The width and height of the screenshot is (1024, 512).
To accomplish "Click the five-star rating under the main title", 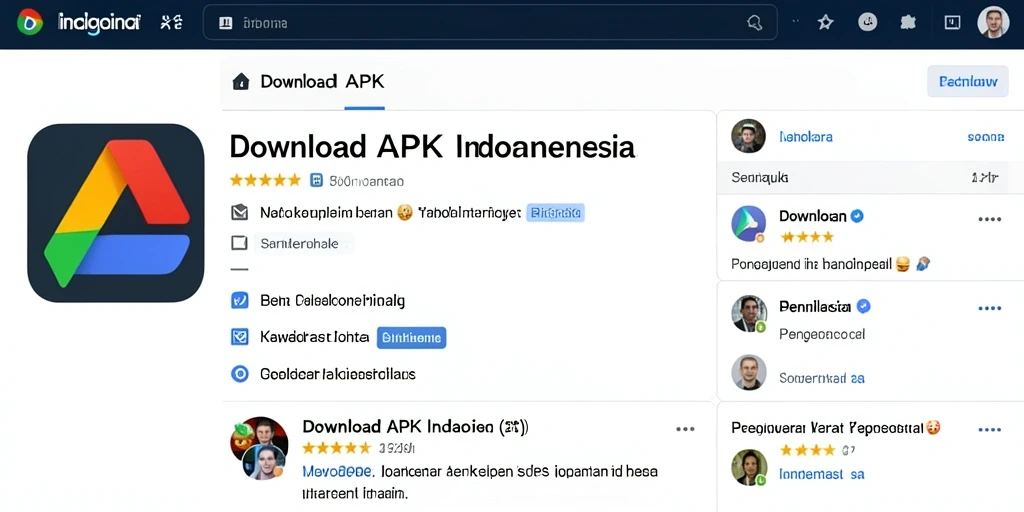I will coord(265,180).
